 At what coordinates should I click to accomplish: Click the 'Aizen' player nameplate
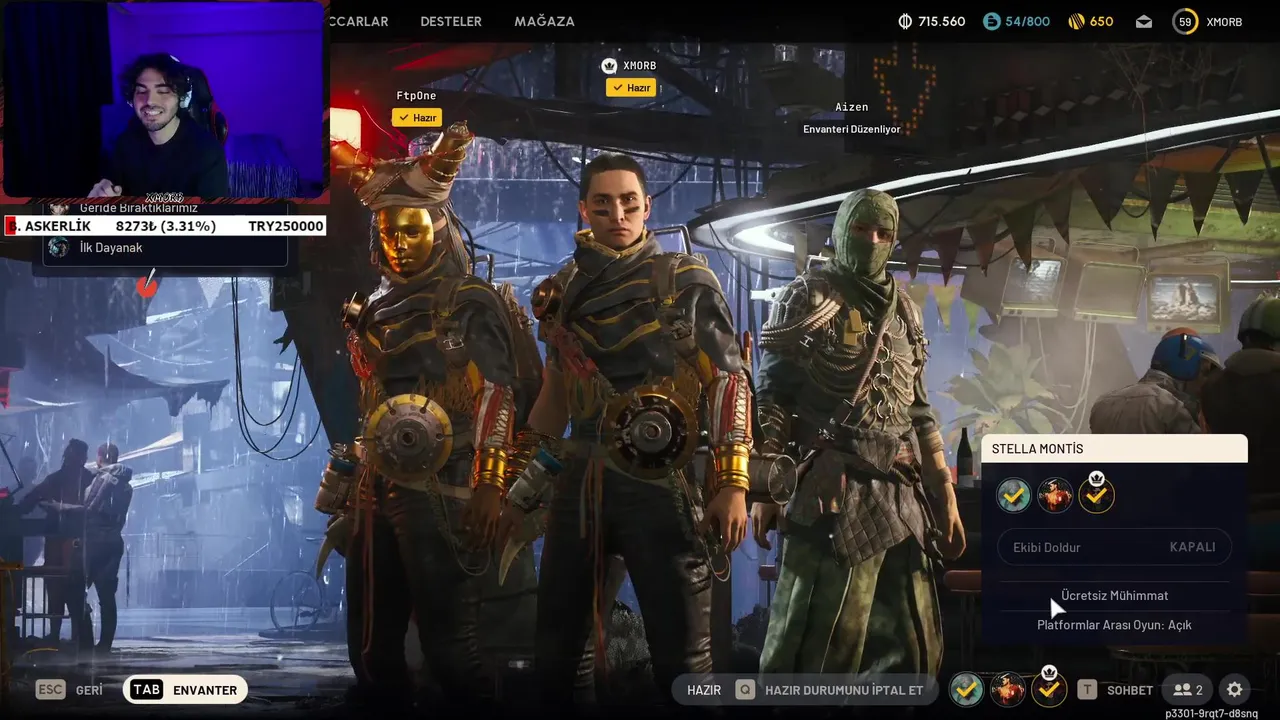[852, 107]
